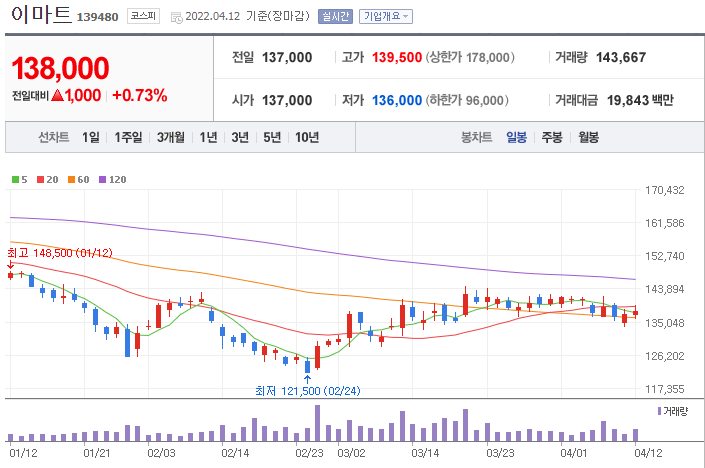Click the current price 138,000

60,68
